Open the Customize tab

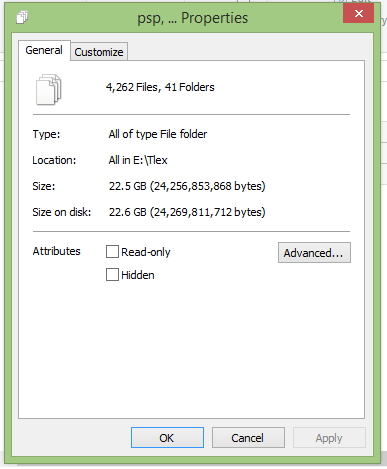pyautogui.click(x=99, y=52)
